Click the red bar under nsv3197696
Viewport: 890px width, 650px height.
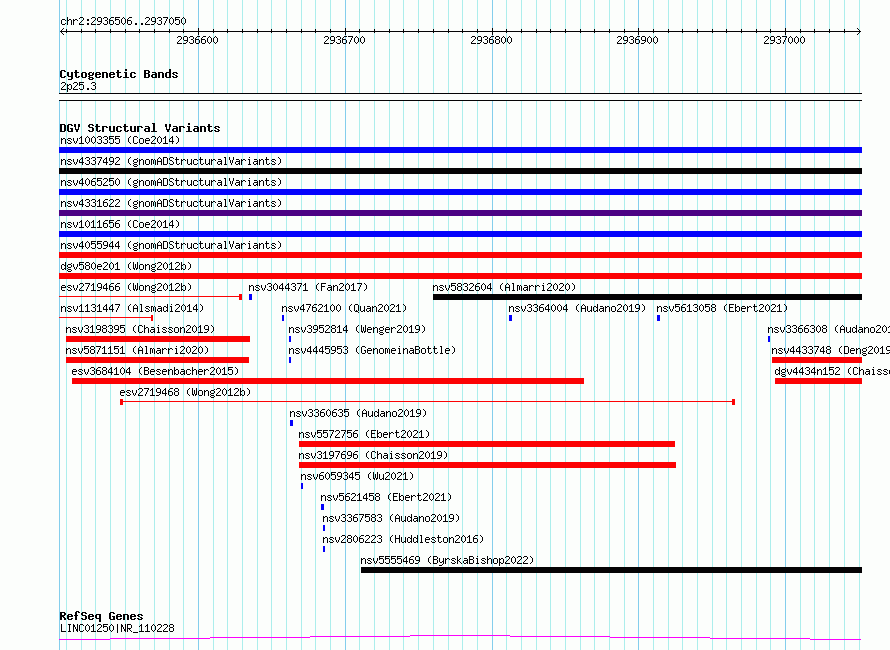[x=488, y=465]
